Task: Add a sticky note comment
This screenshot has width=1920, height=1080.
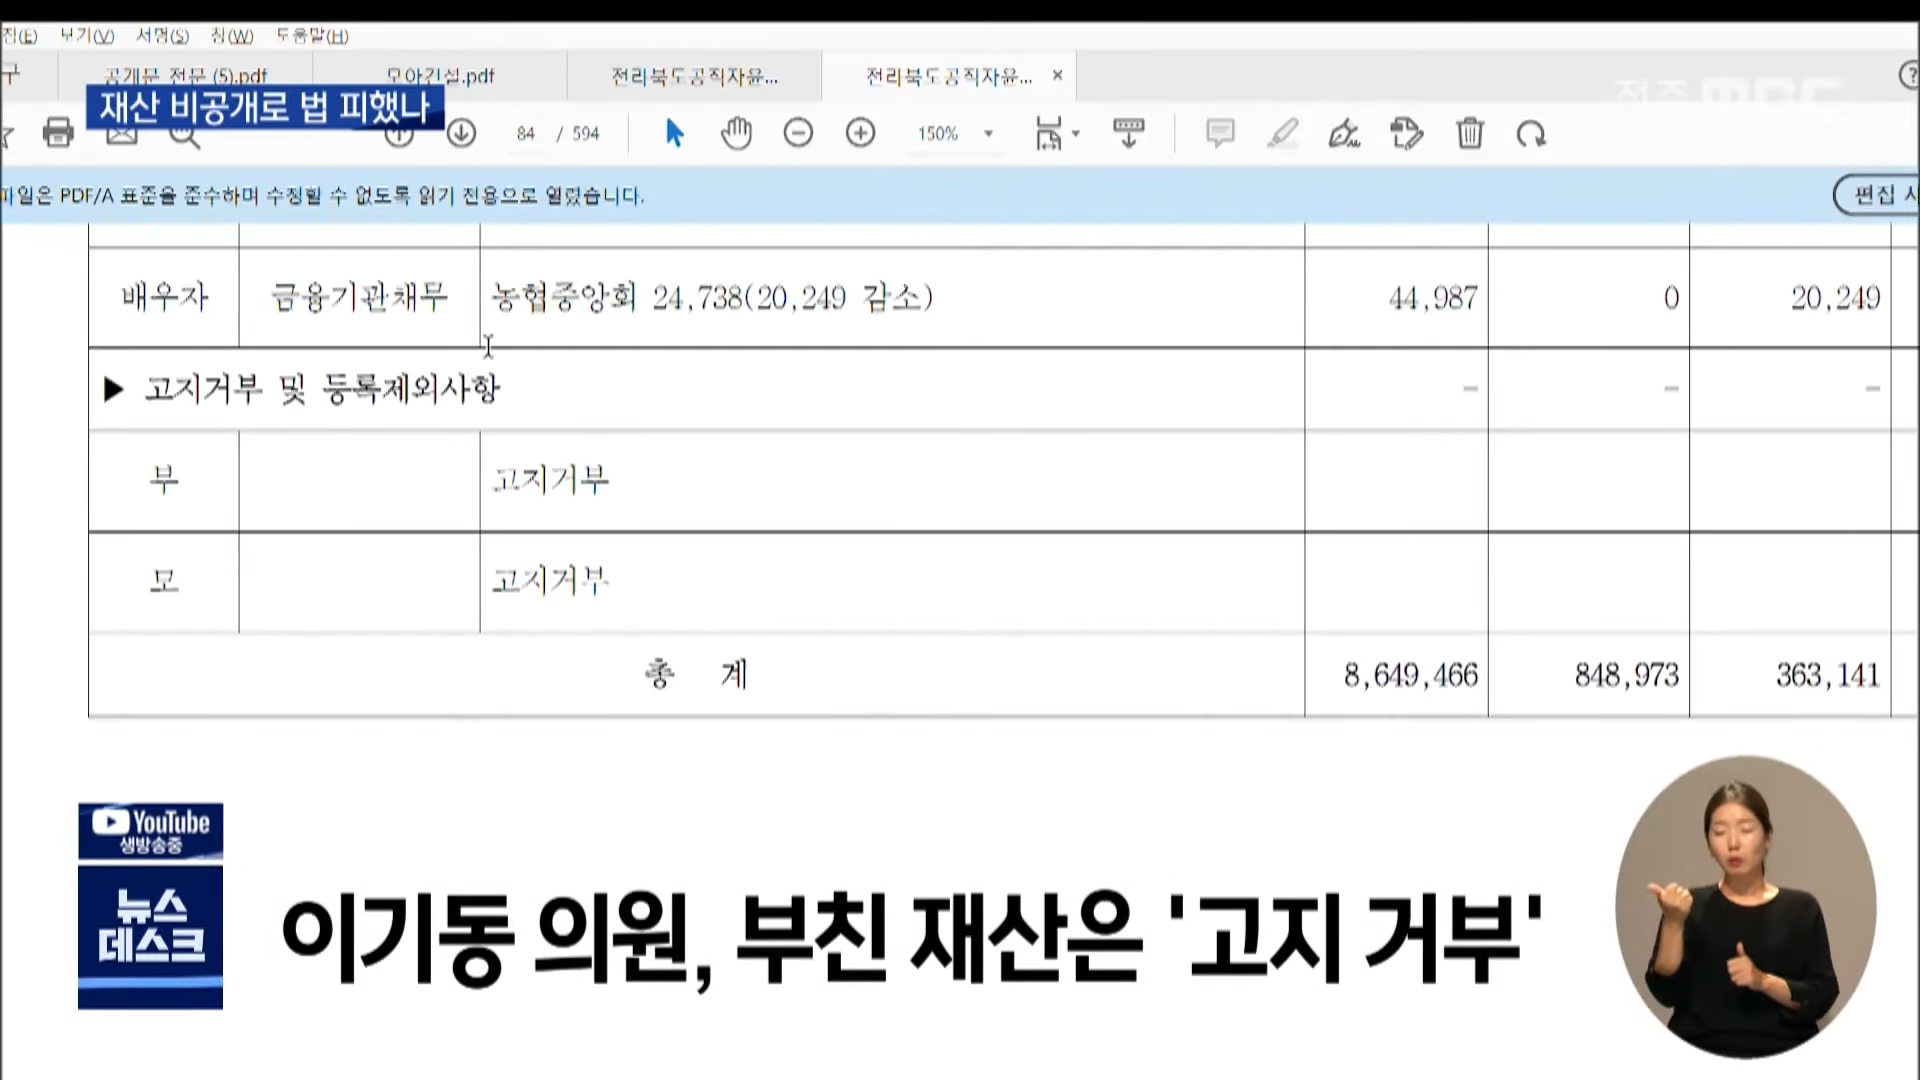Action: click(1220, 133)
